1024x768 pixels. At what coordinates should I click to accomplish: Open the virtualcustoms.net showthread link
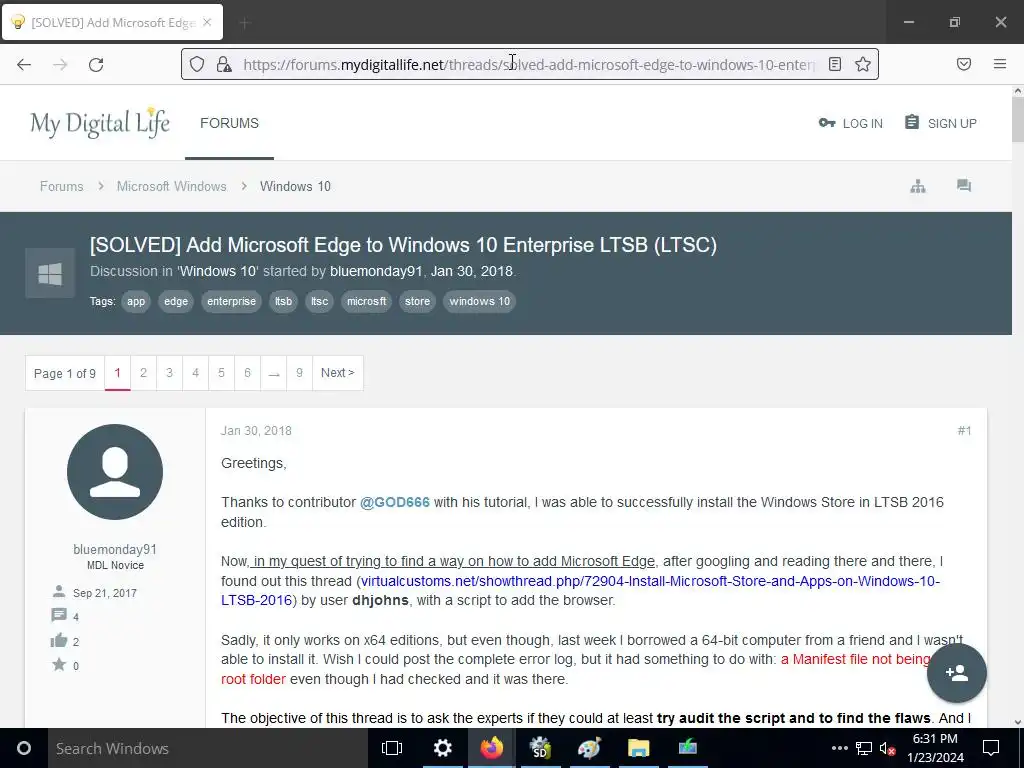[x=580, y=590]
